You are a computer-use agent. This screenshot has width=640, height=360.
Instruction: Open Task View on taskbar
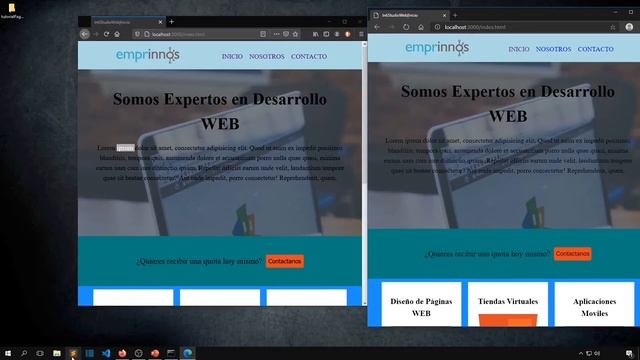pyautogui.click(x=40, y=353)
